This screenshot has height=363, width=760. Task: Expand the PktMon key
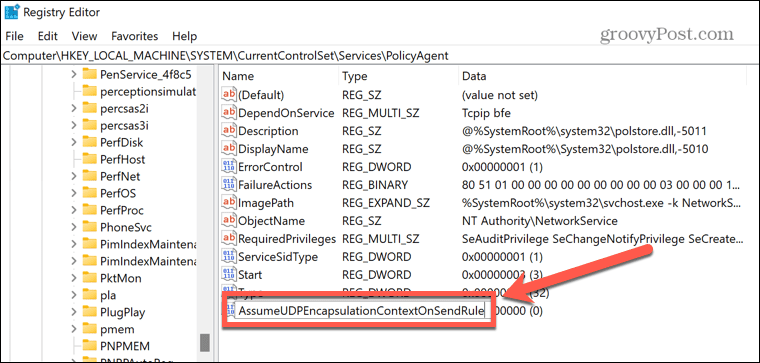tap(74, 278)
